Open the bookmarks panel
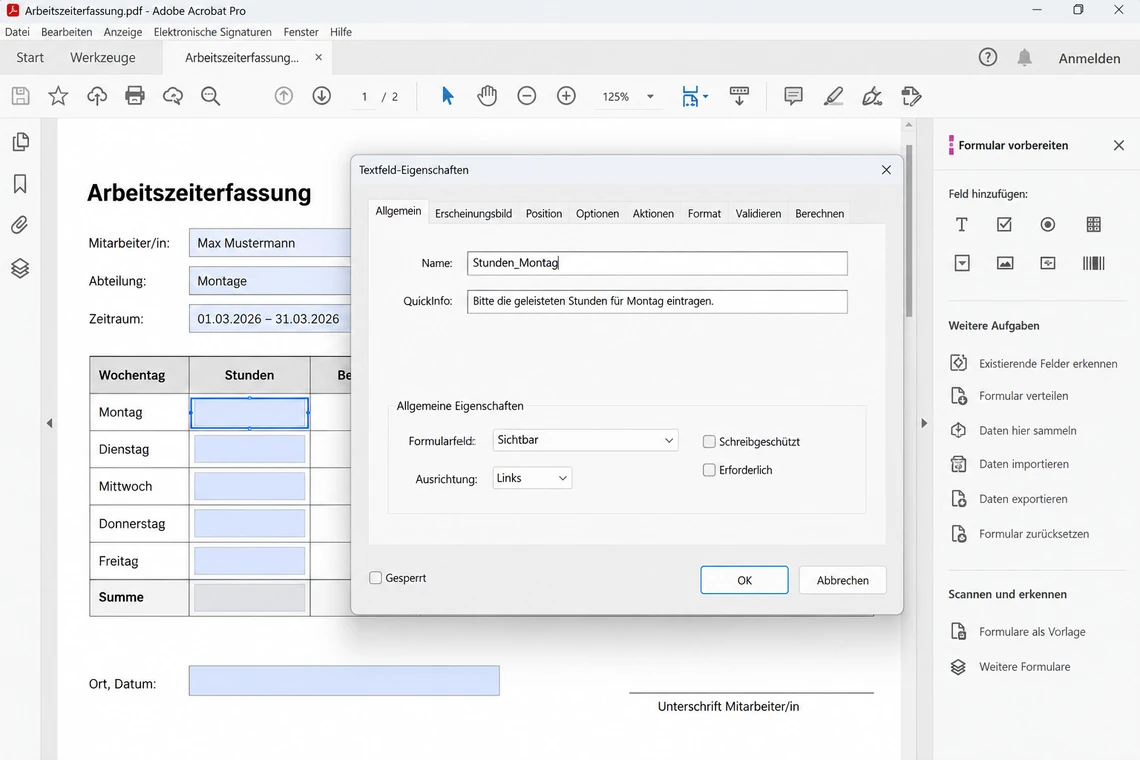This screenshot has height=760, width=1140. [20, 184]
